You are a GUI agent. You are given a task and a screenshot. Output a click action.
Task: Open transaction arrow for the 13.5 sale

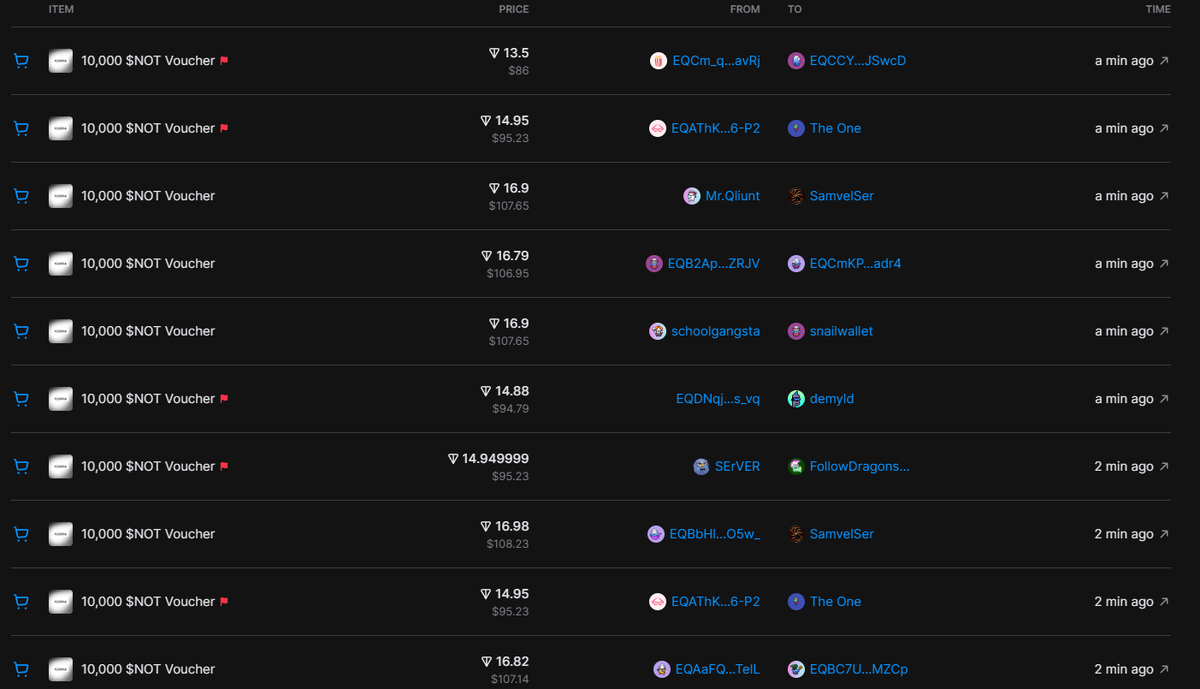(1164, 61)
